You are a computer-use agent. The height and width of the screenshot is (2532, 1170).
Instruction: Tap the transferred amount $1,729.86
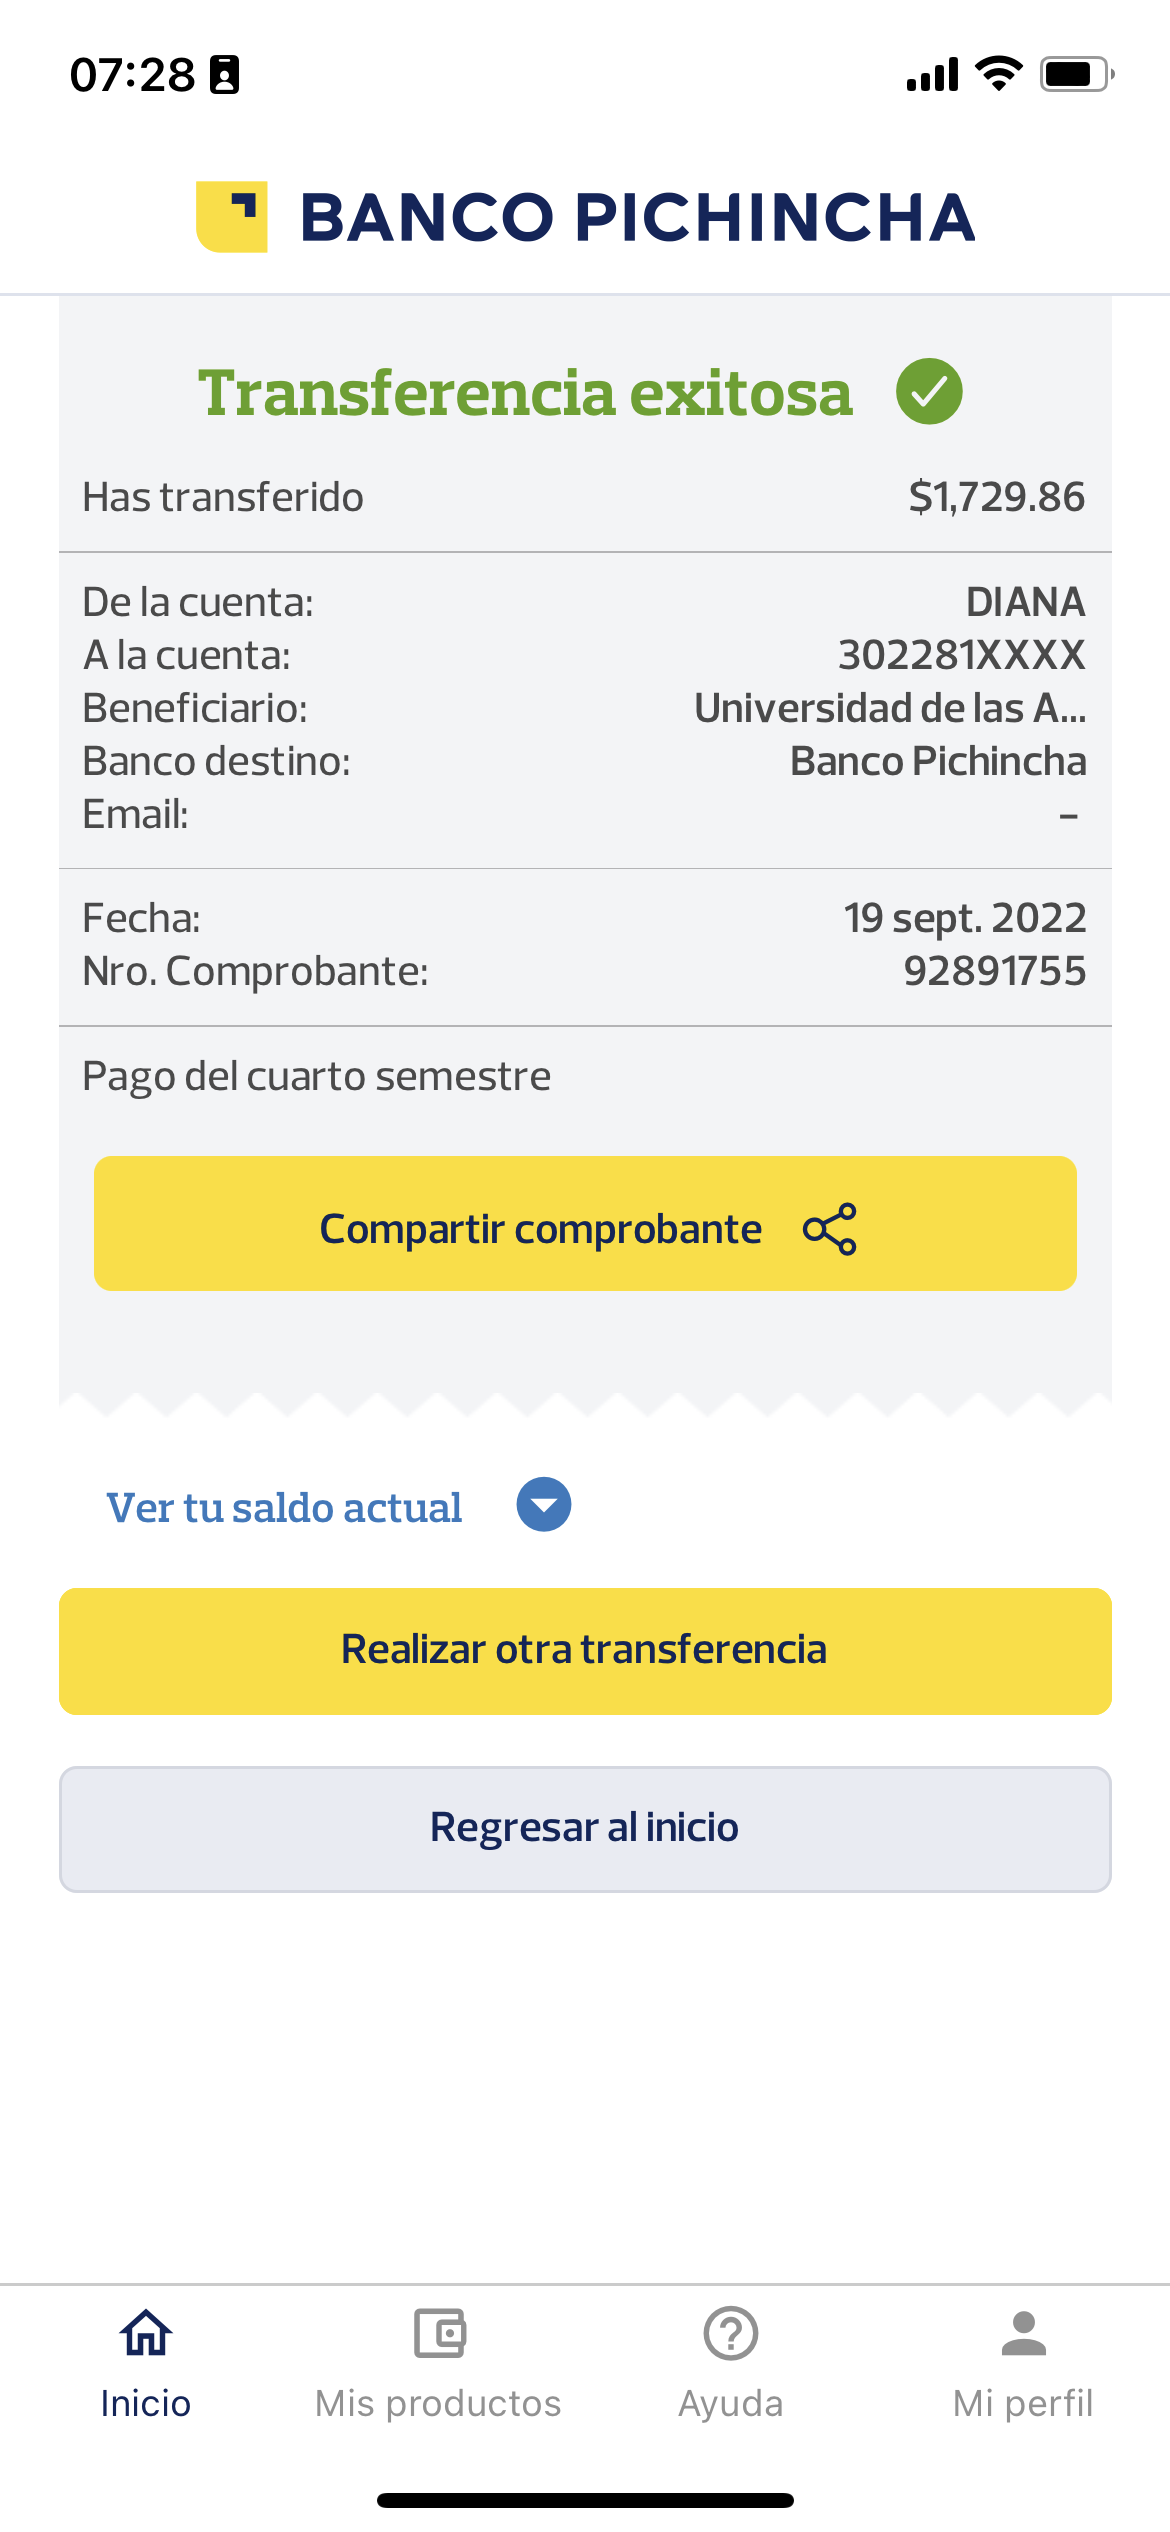[996, 497]
